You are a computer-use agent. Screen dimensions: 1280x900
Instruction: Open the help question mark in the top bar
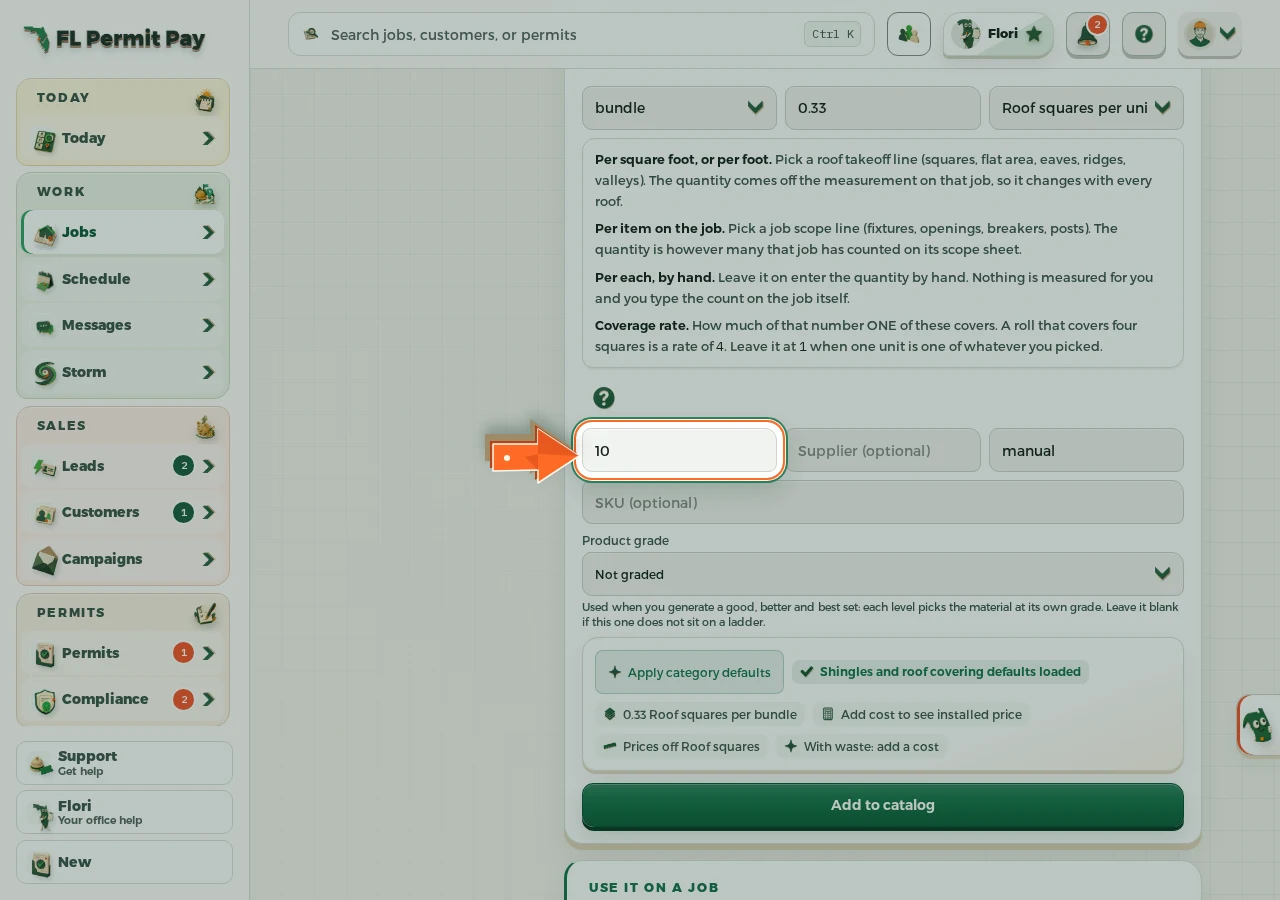[1144, 35]
